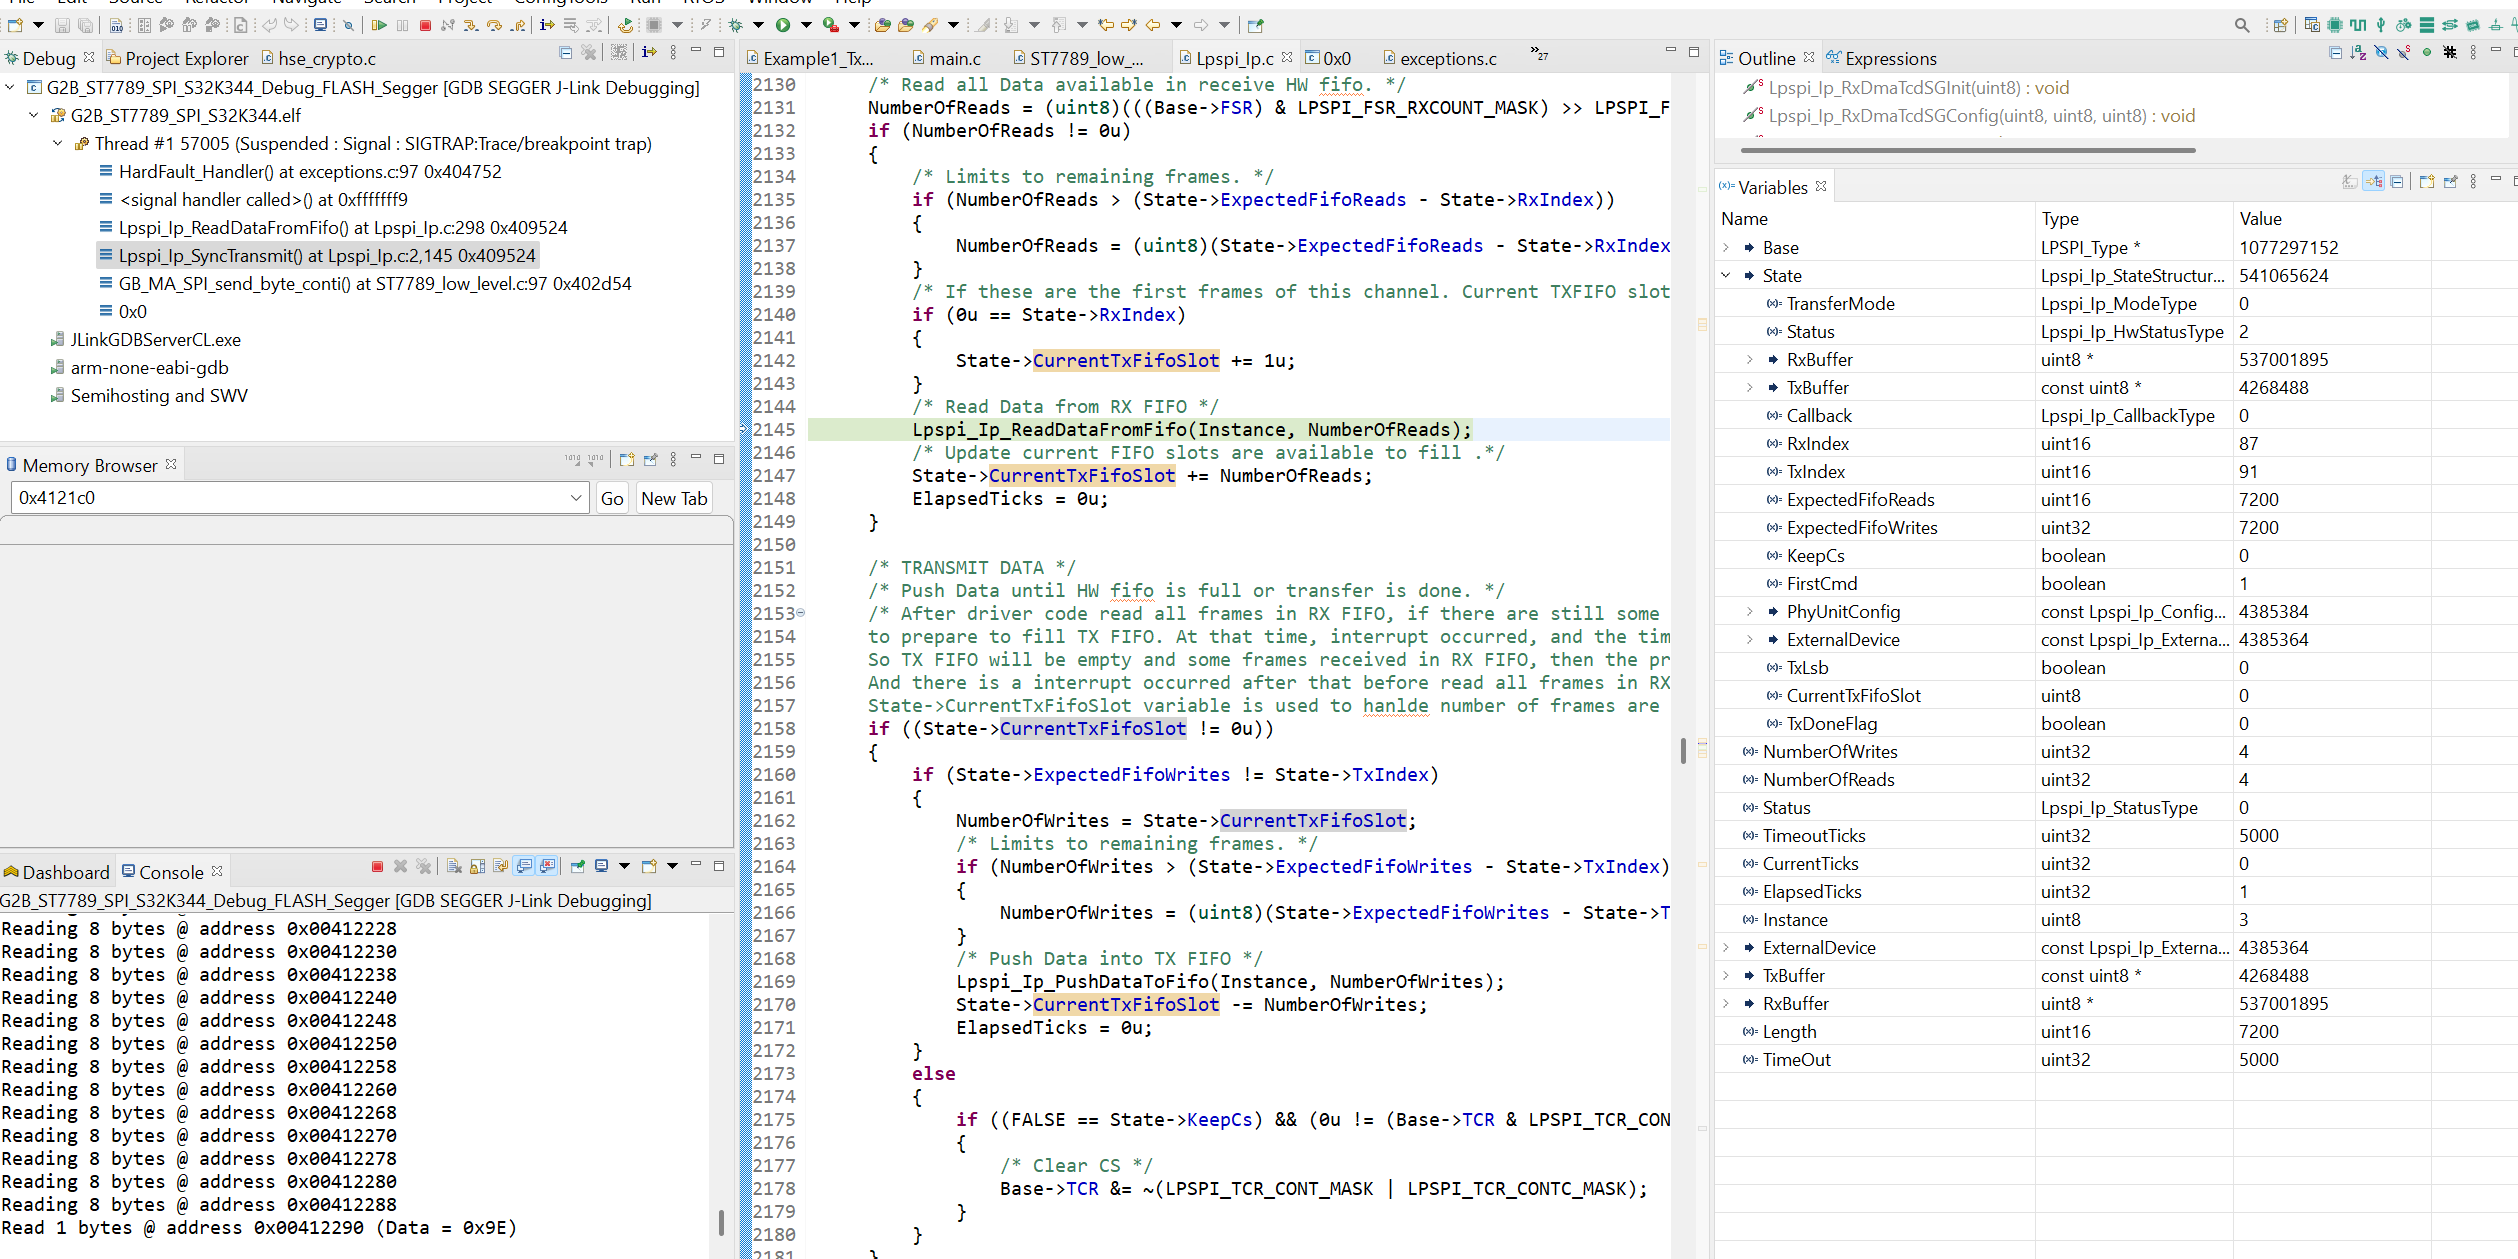The width and height of the screenshot is (2518, 1259).
Task: Click the Step Over toolbar icon
Action: pos(493,25)
